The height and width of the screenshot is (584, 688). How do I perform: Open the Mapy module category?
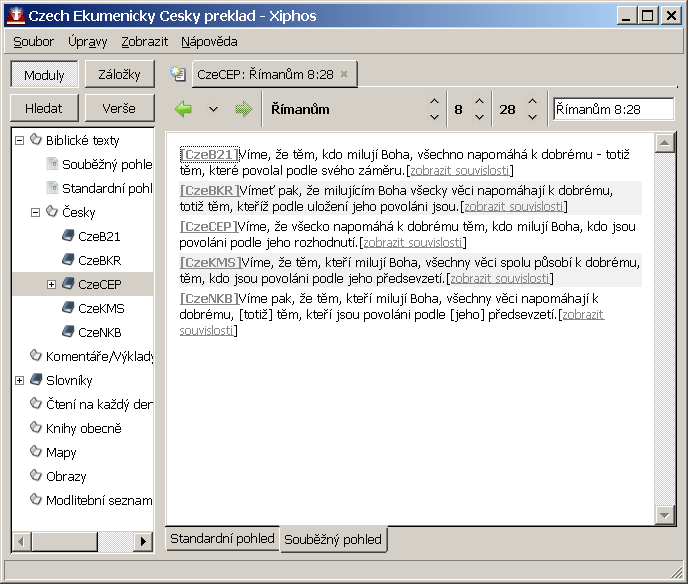60,453
